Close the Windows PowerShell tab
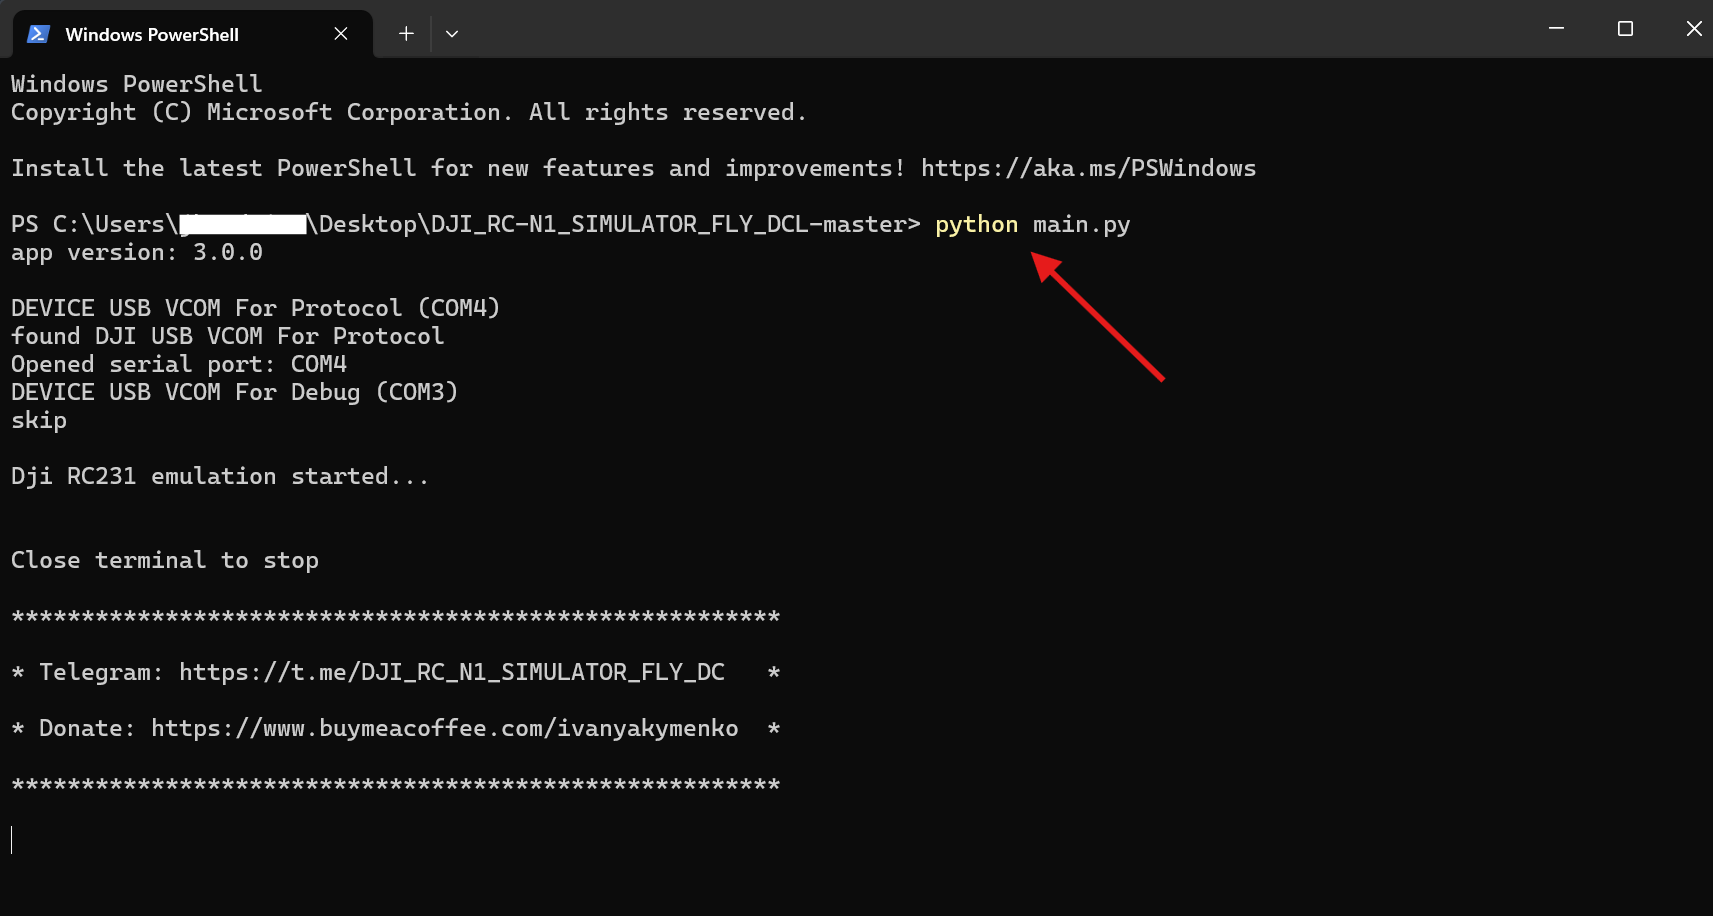Screen dimensions: 1713x916 pyautogui.click(x=341, y=34)
